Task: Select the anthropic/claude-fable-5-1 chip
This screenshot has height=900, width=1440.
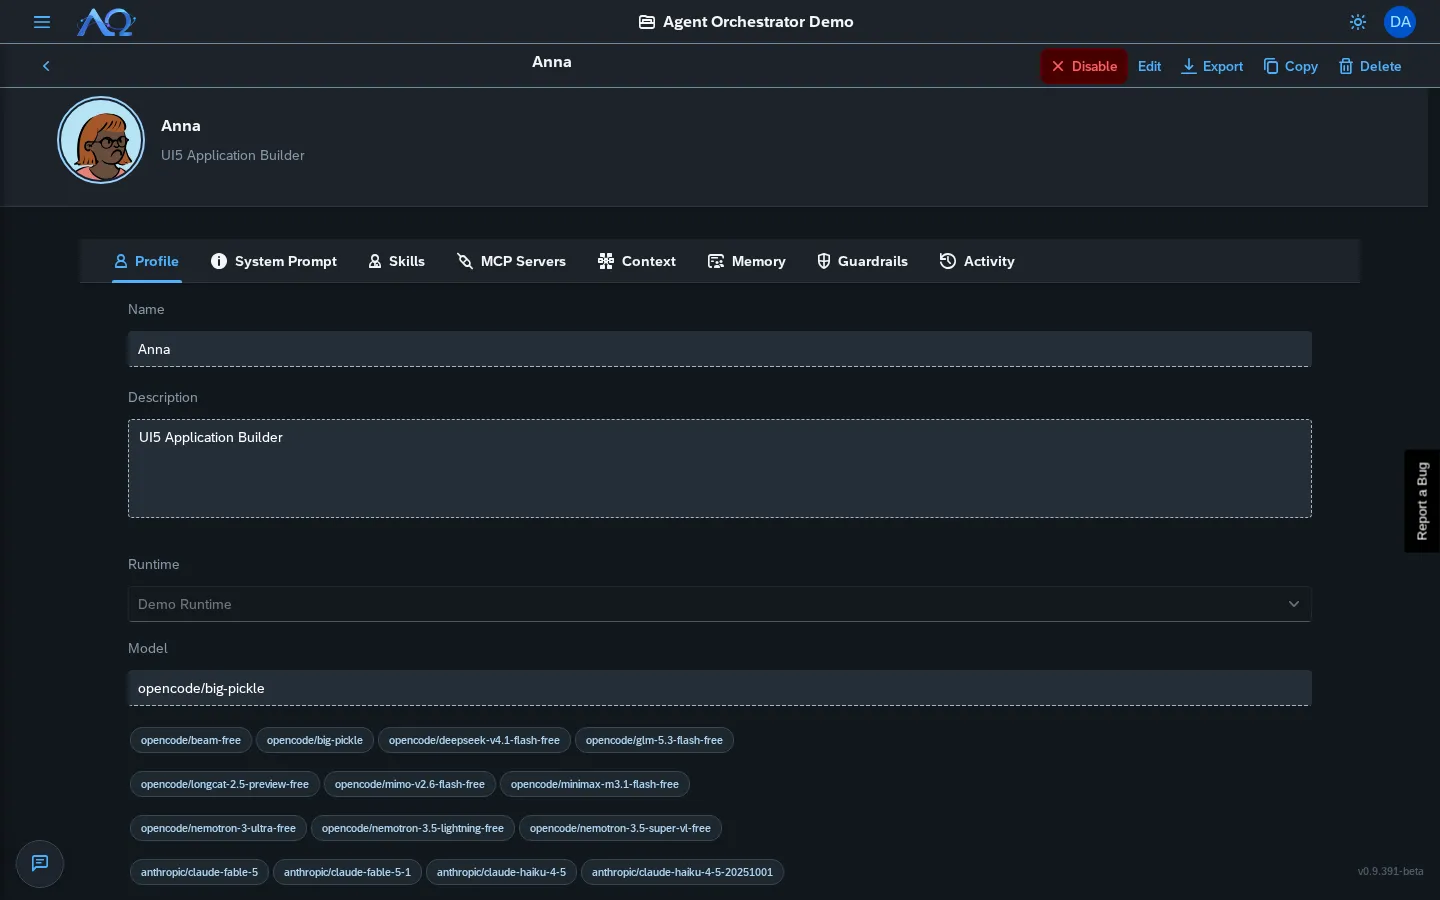Action: click(x=347, y=872)
